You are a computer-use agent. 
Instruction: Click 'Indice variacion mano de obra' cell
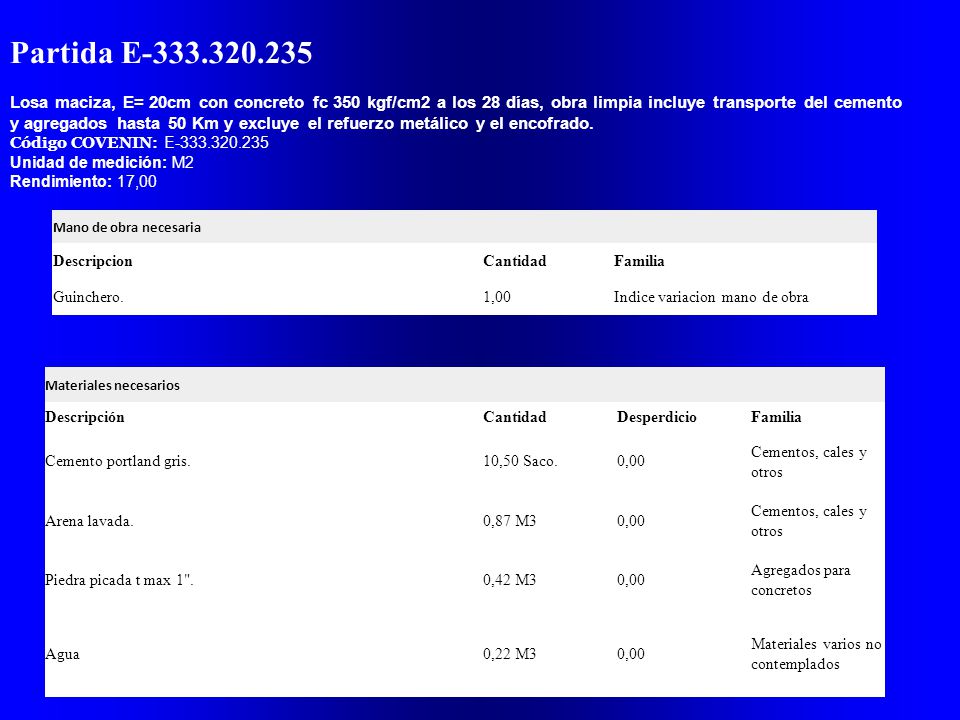[711, 297]
